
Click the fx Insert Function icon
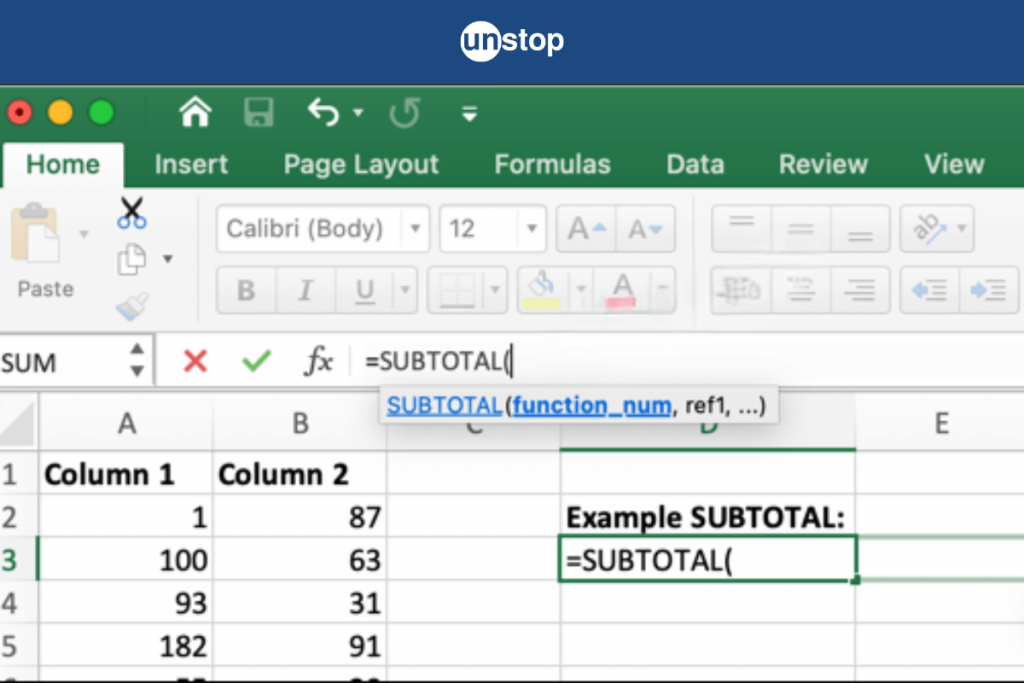point(318,360)
